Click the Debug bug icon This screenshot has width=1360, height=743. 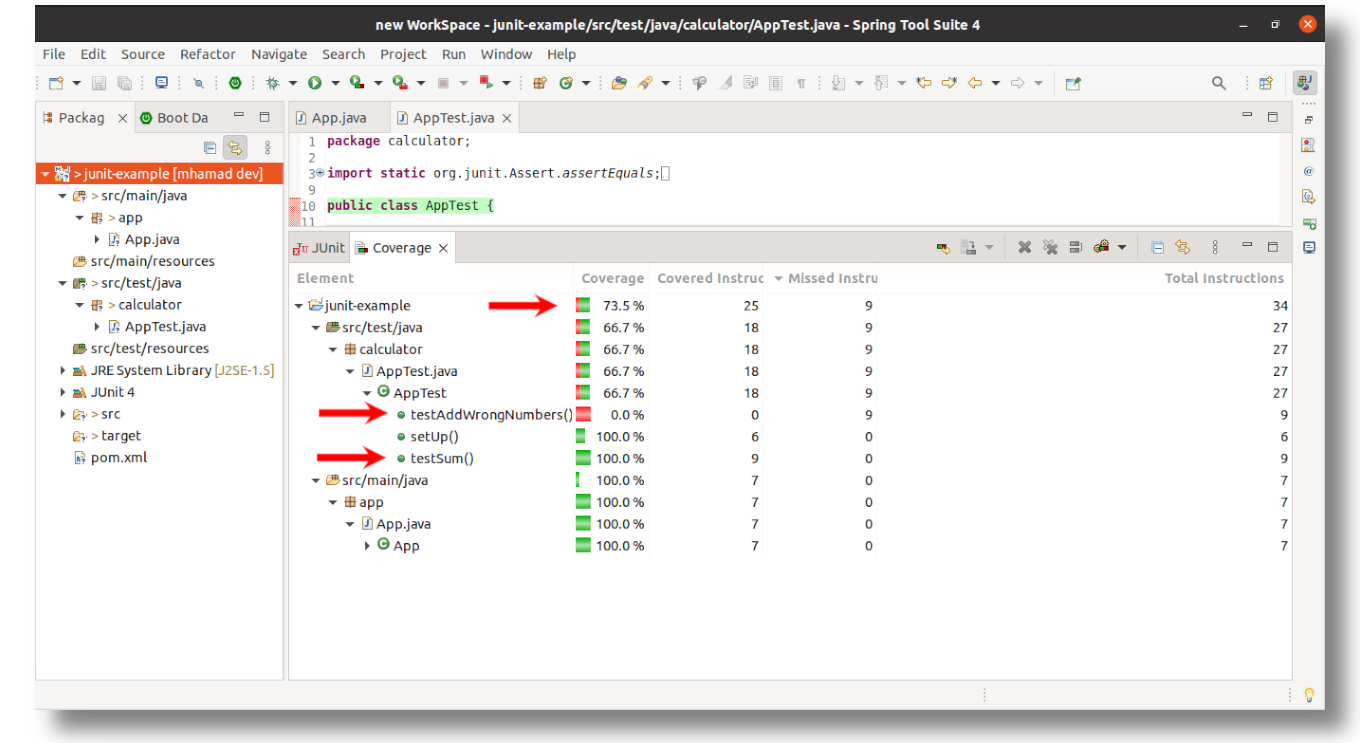(x=271, y=83)
